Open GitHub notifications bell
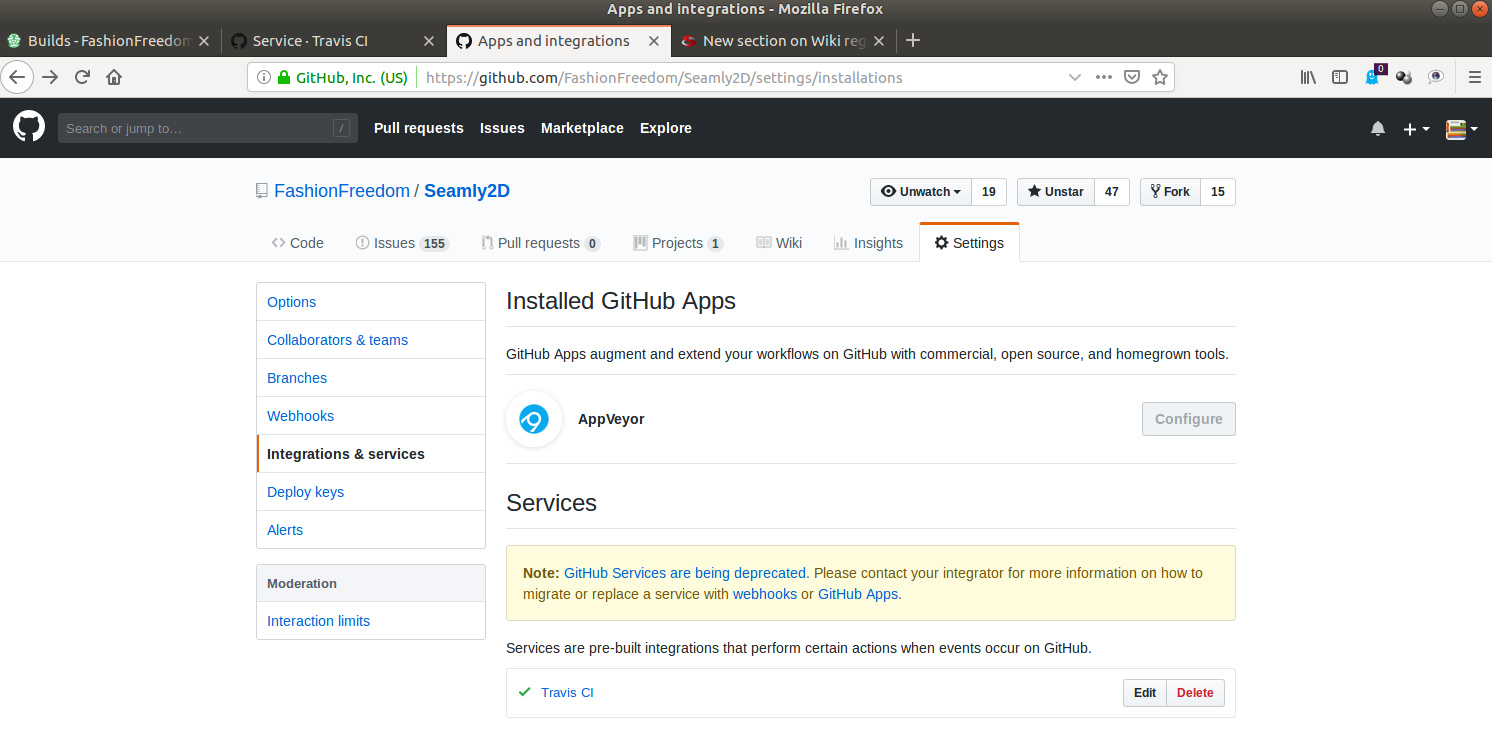This screenshot has width=1492, height=754. click(x=1378, y=128)
